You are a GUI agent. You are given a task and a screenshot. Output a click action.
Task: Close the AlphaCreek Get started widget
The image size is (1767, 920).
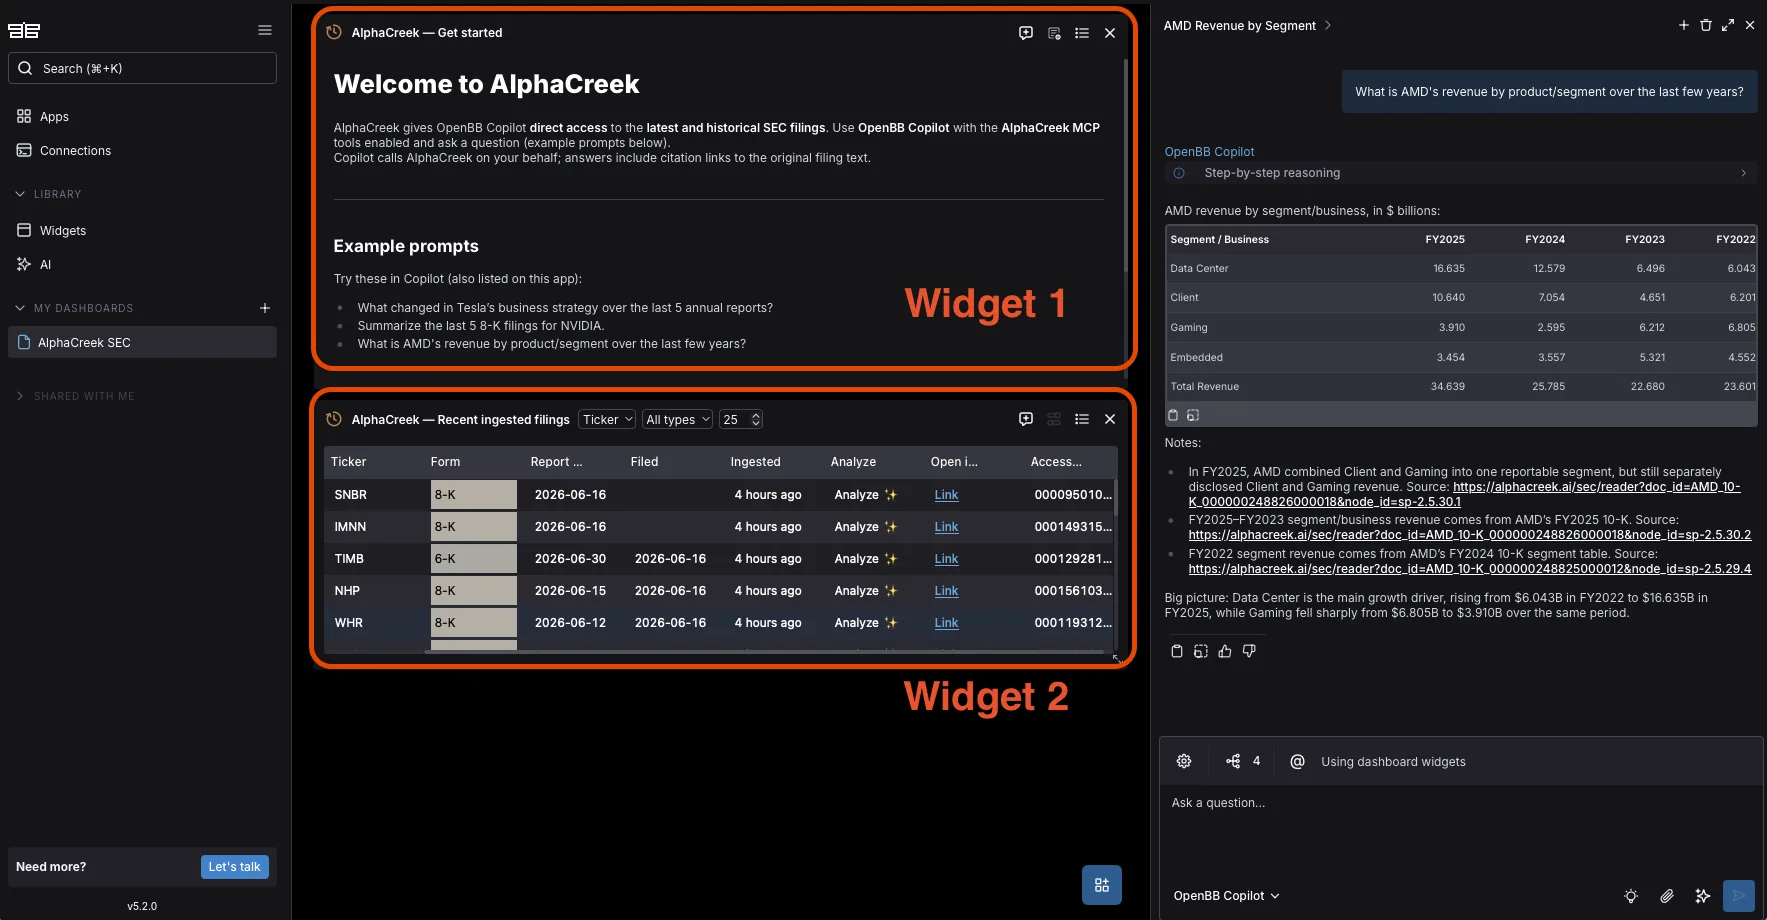point(1110,33)
